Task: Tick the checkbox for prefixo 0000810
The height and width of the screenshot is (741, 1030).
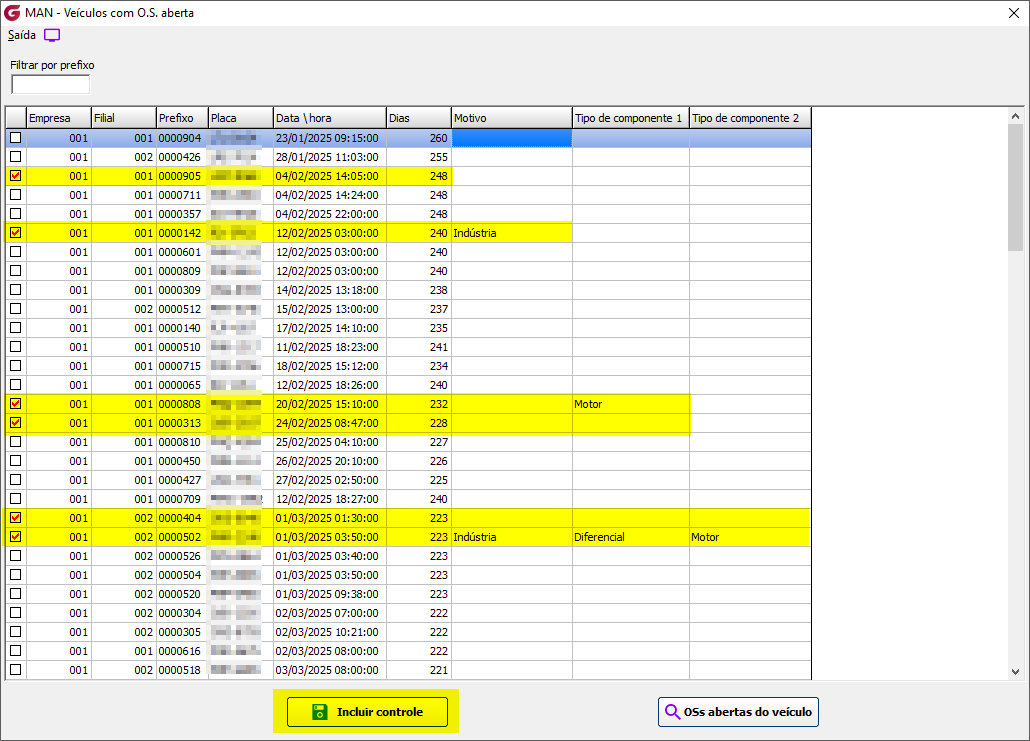Action: [16, 442]
